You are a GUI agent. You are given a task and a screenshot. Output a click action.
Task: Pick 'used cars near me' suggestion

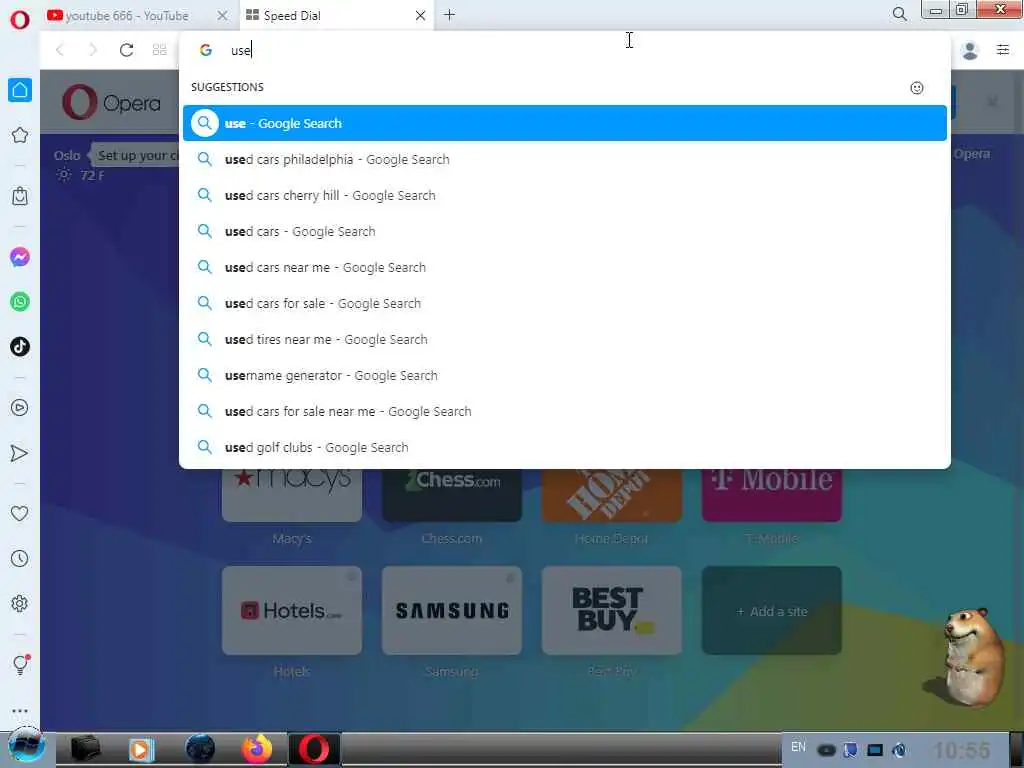tap(565, 267)
